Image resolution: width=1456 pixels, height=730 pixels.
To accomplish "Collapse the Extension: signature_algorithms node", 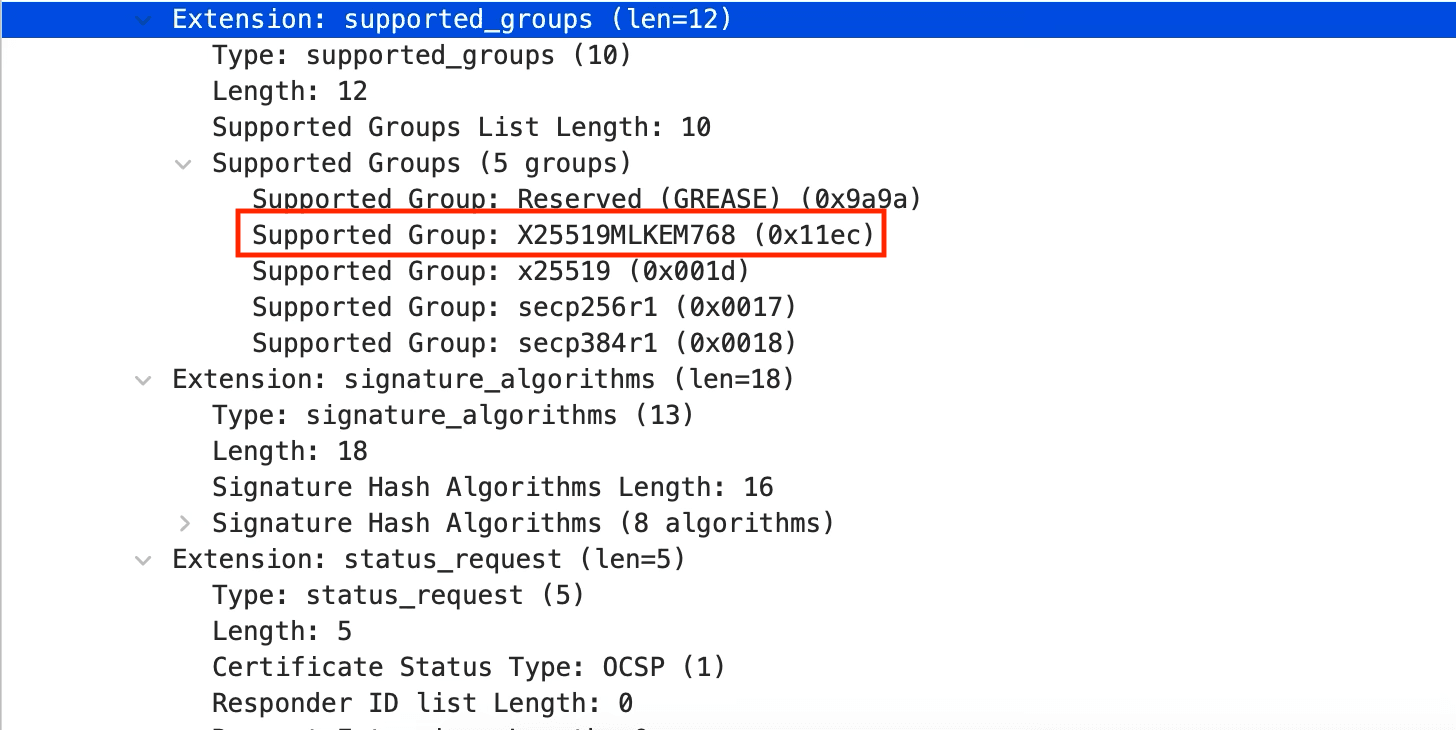I will click(x=144, y=380).
